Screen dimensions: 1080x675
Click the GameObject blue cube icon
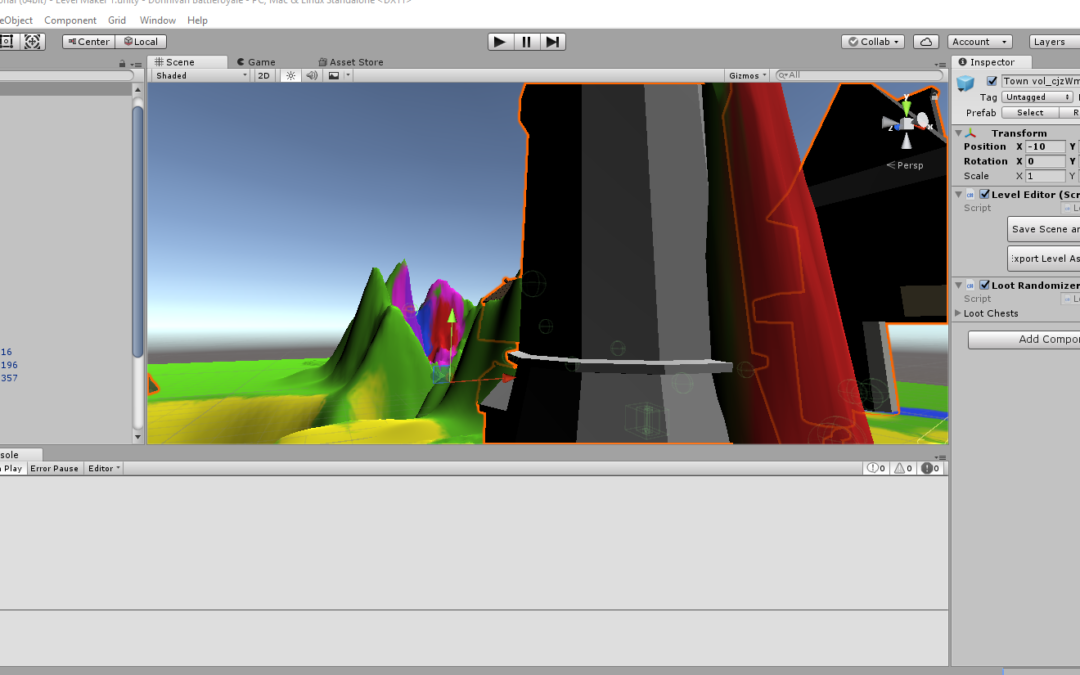tap(966, 83)
